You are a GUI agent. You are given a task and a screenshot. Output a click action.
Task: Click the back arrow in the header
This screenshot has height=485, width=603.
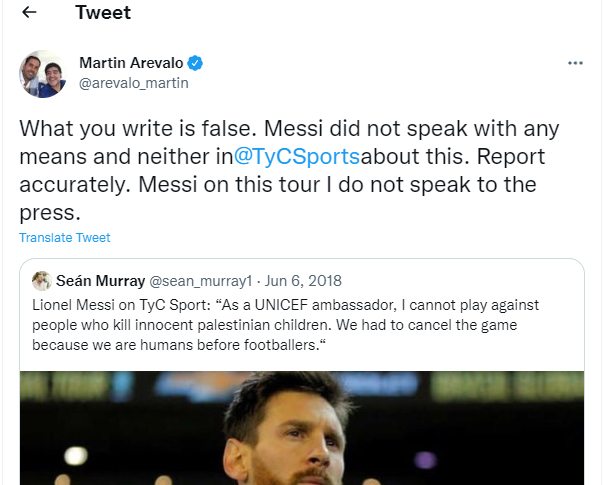[29, 13]
